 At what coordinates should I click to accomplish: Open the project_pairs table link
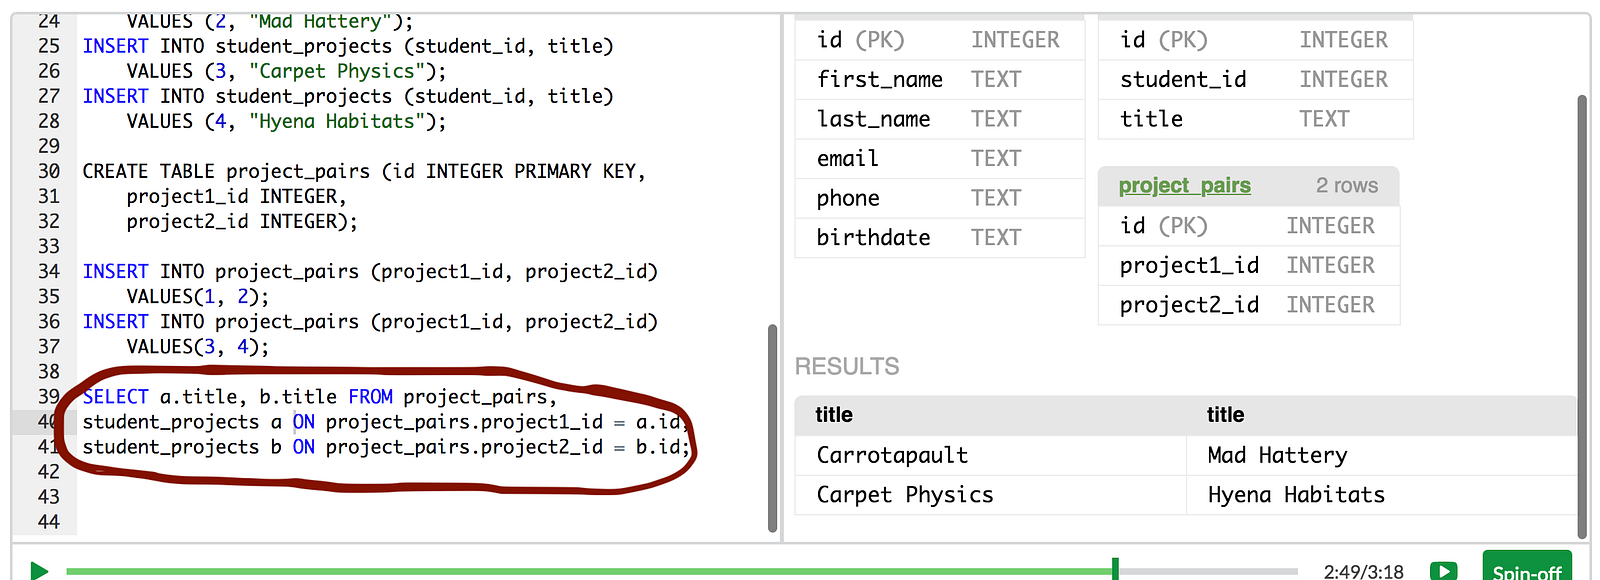coord(1184,186)
